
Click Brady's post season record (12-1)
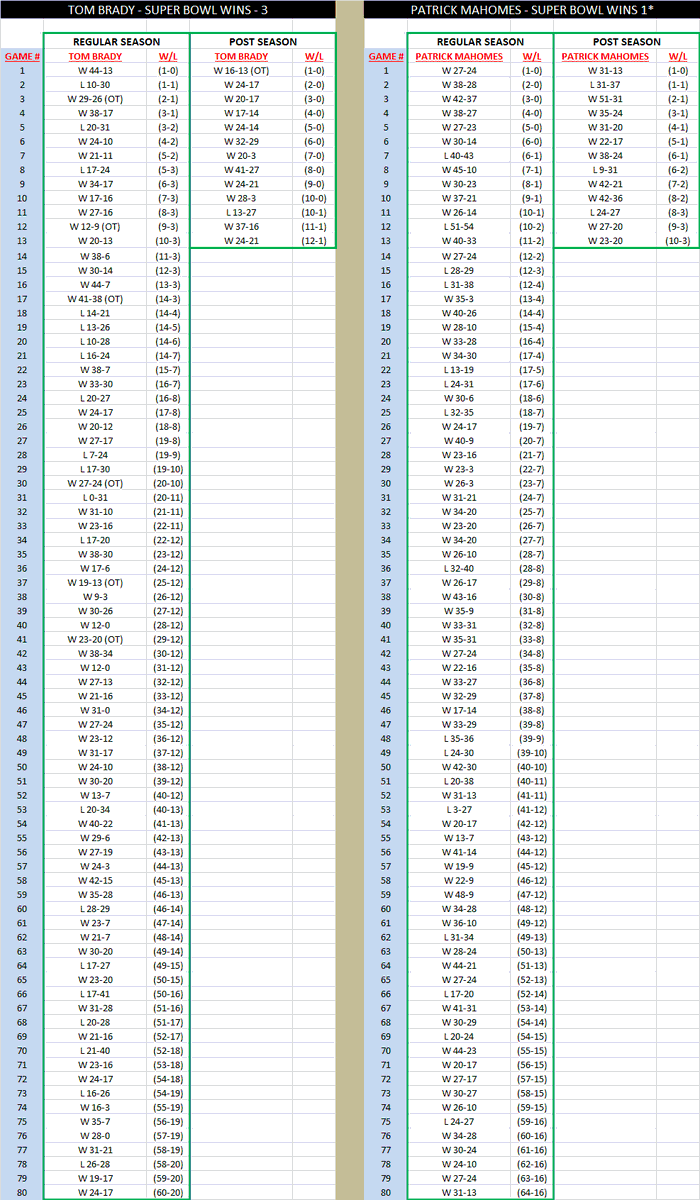(x=314, y=241)
